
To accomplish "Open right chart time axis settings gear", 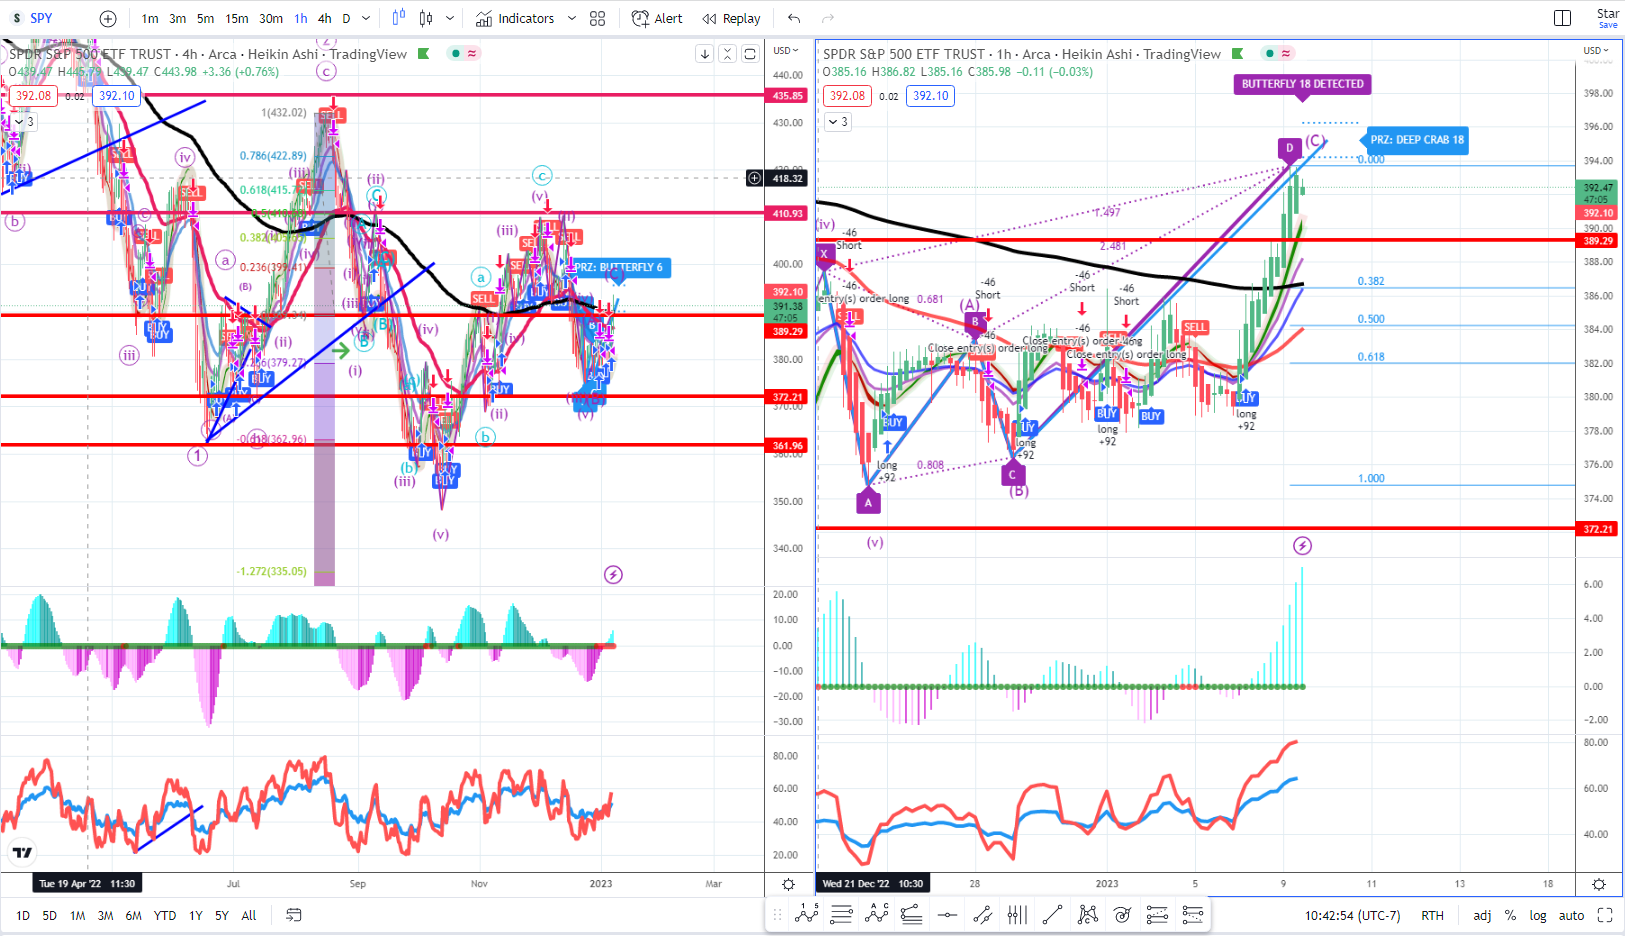I will pos(1599,884).
